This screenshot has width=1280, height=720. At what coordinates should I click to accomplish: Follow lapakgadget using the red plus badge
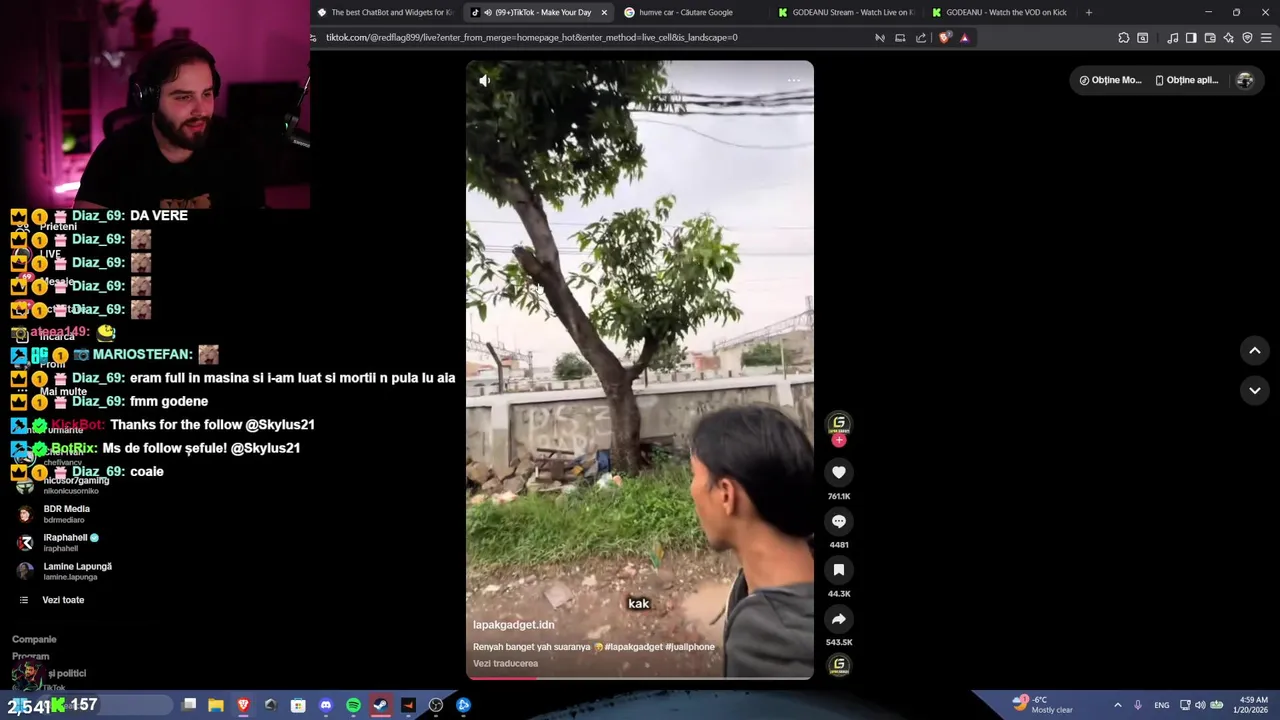click(x=839, y=440)
